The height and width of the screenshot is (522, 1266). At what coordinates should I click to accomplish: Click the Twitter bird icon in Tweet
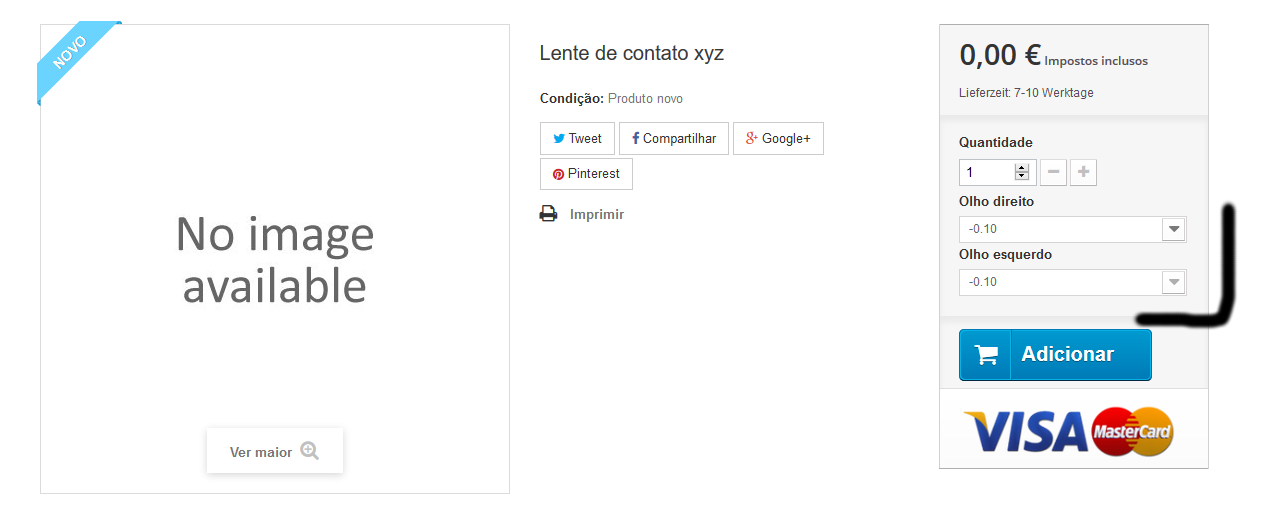coord(559,139)
